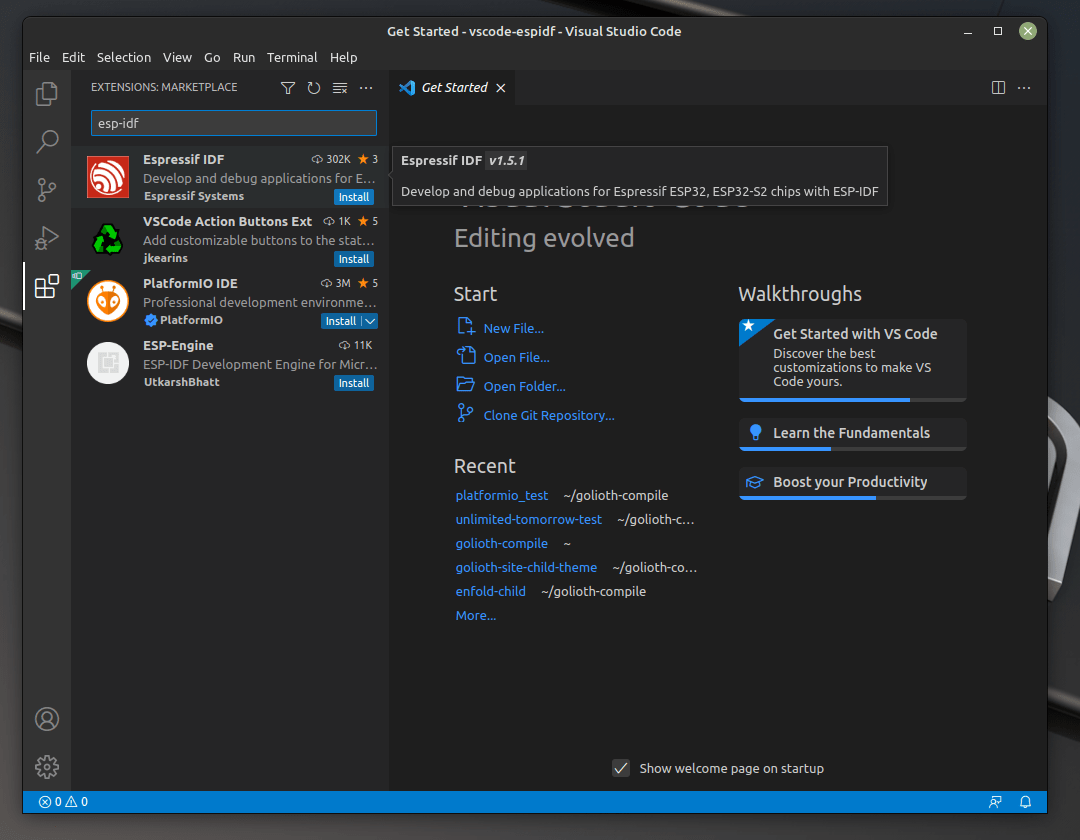Open the extensions filter dropdown
Viewport: 1080px width, 840px height.
pyautogui.click(x=288, y=88)
